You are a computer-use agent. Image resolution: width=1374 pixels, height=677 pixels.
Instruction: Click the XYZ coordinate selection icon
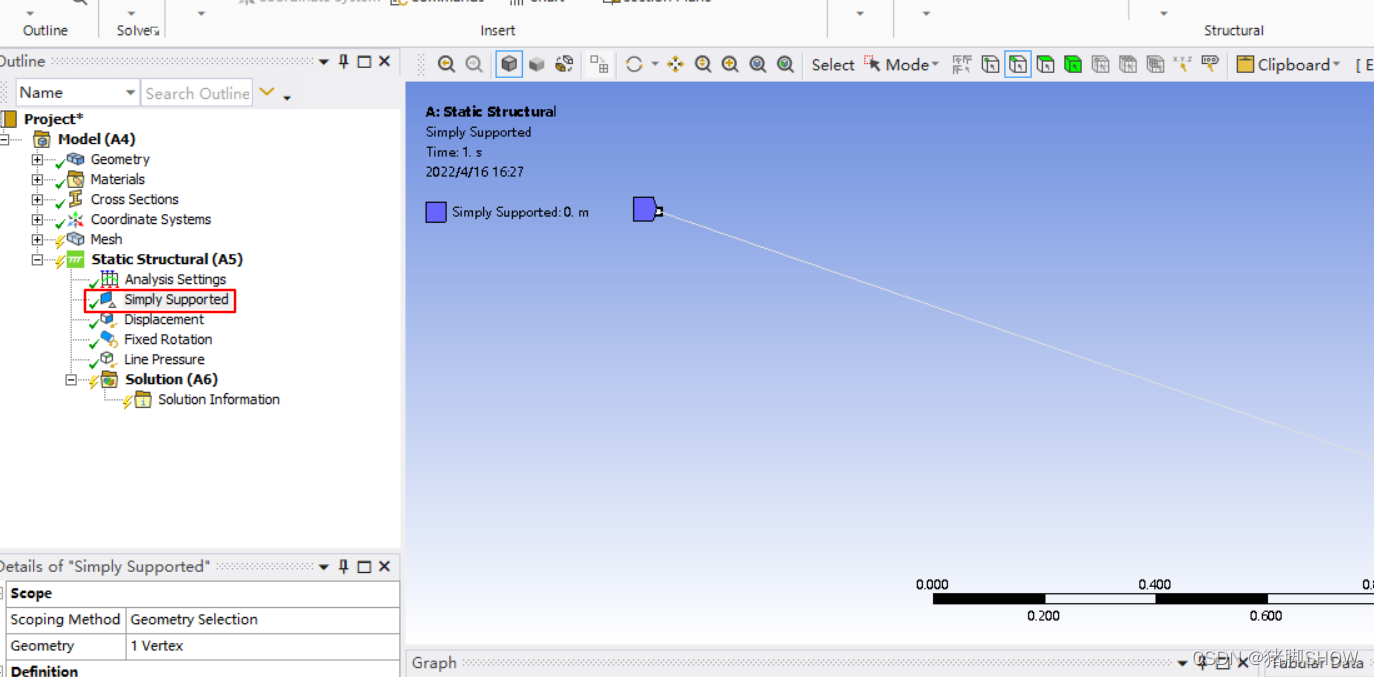1182,65
